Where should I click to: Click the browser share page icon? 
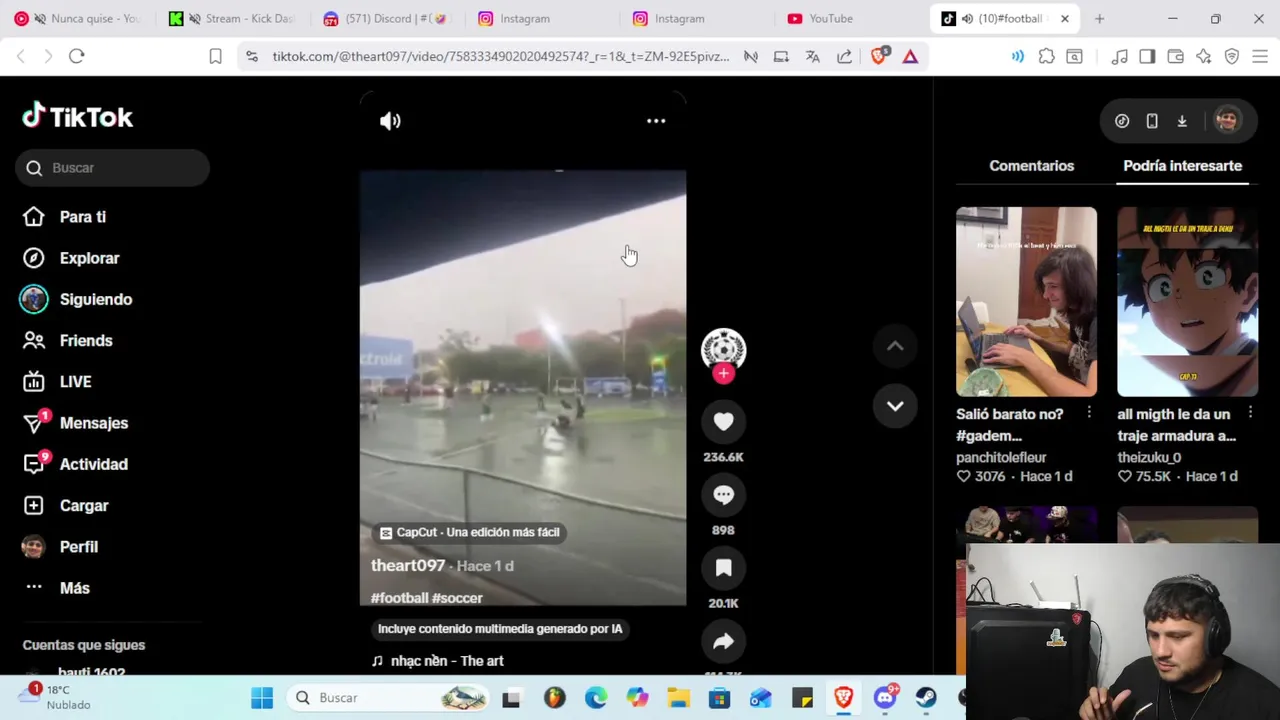coord(844,57)
